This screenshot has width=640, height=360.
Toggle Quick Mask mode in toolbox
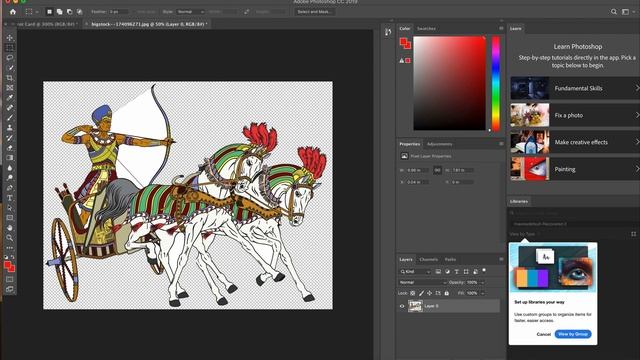point(10,279)
